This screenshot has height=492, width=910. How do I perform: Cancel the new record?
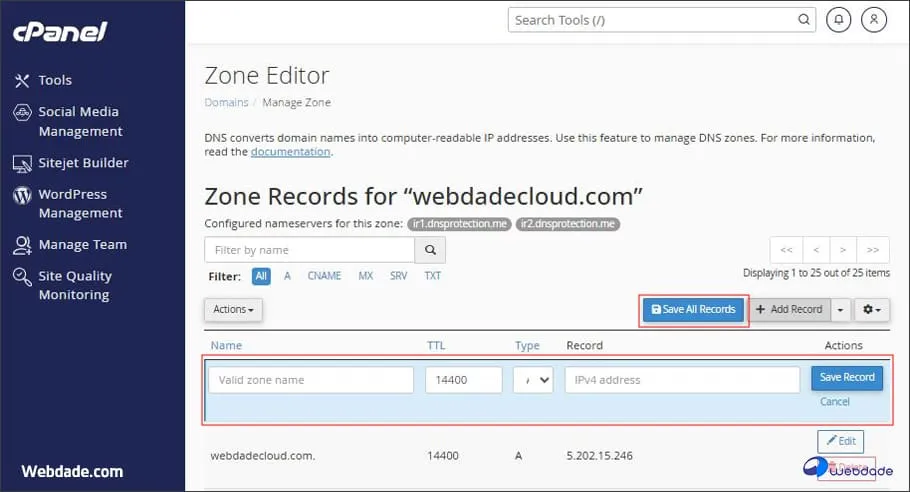[x=835, y=402]
